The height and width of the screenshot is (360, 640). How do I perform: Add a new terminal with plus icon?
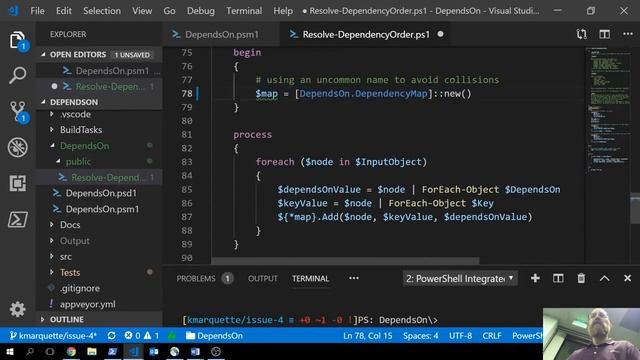(x=535, y=278)
